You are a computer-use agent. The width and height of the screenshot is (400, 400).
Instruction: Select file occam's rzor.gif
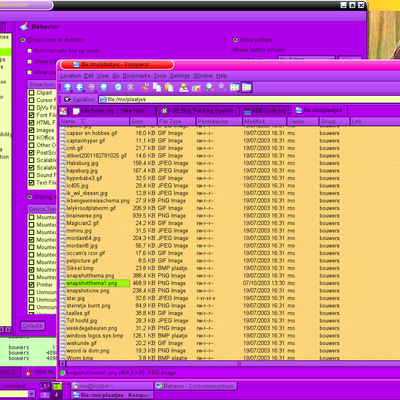coord(86,253)
